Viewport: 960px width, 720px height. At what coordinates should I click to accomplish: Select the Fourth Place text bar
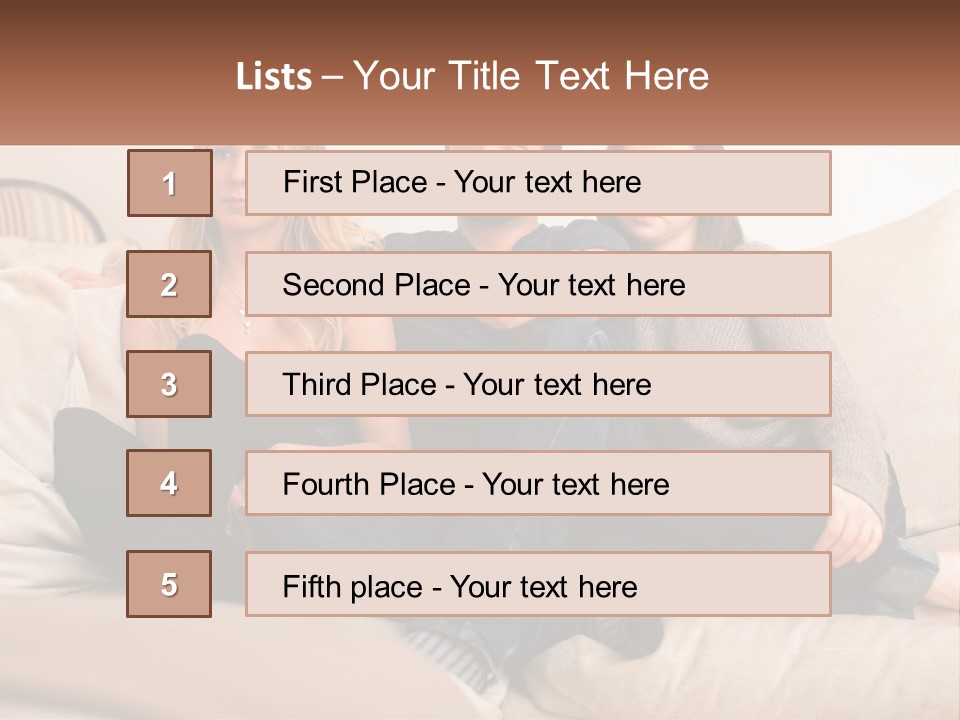(538, 483)
